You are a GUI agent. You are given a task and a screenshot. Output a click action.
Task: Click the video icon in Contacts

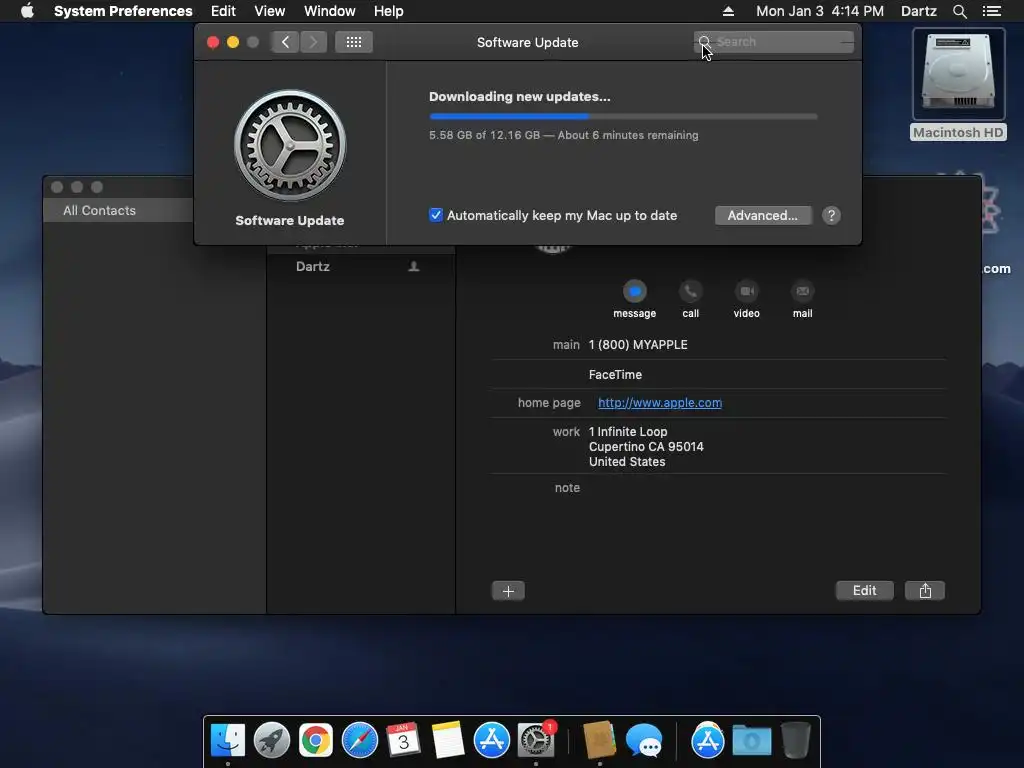pyautogui.click(x=746, y=291)
